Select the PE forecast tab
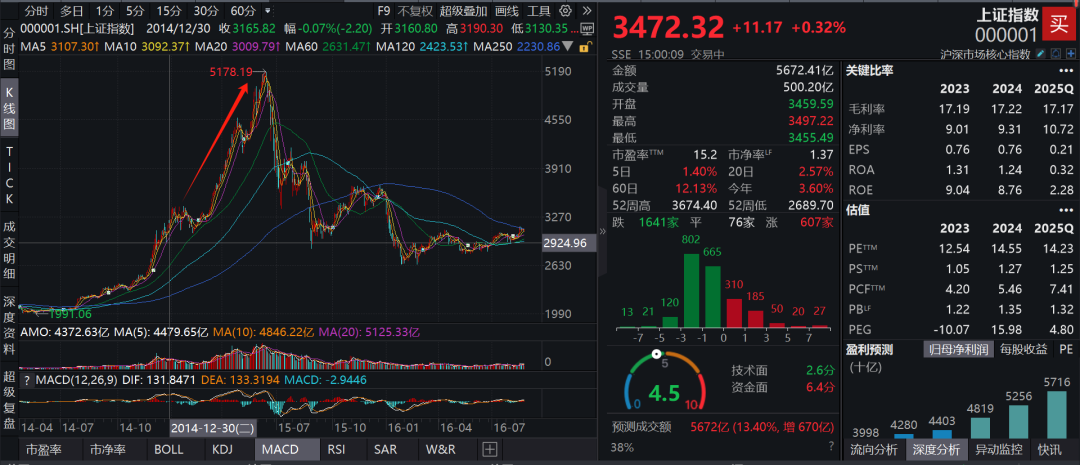Image resolution: width=1080 pixels, height=465 pixels. click(x=1066, y=350)
